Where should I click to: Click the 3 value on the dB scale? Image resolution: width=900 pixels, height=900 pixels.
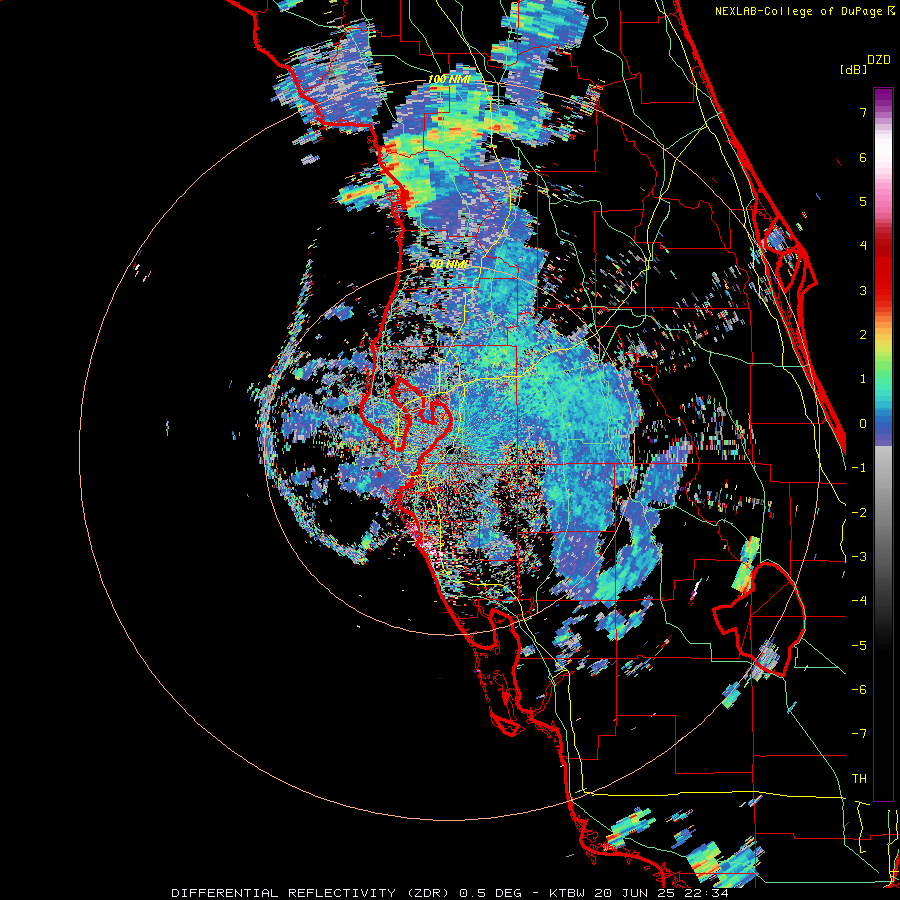[863, 290]
